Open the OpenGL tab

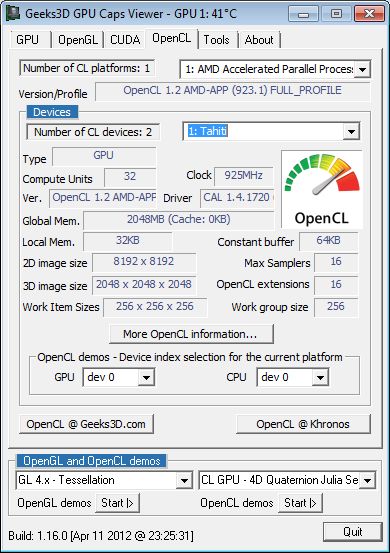coord(78,40)
